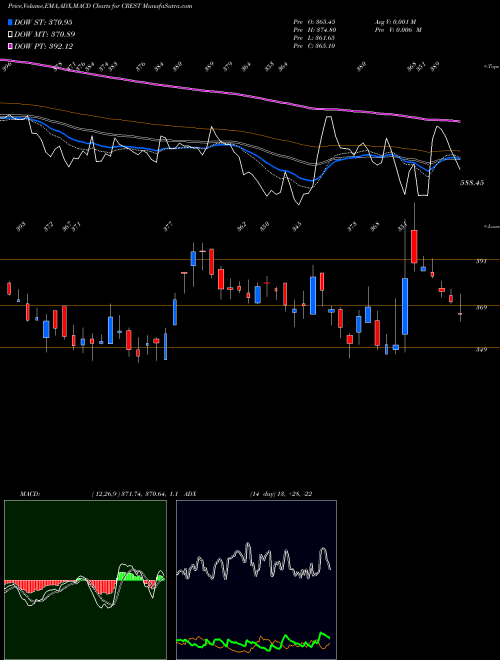Click the ADX '(14 day) 18, +28, -22' text
Image resolution: width=500 pixels, height=660 pixels.
[281, 494]
